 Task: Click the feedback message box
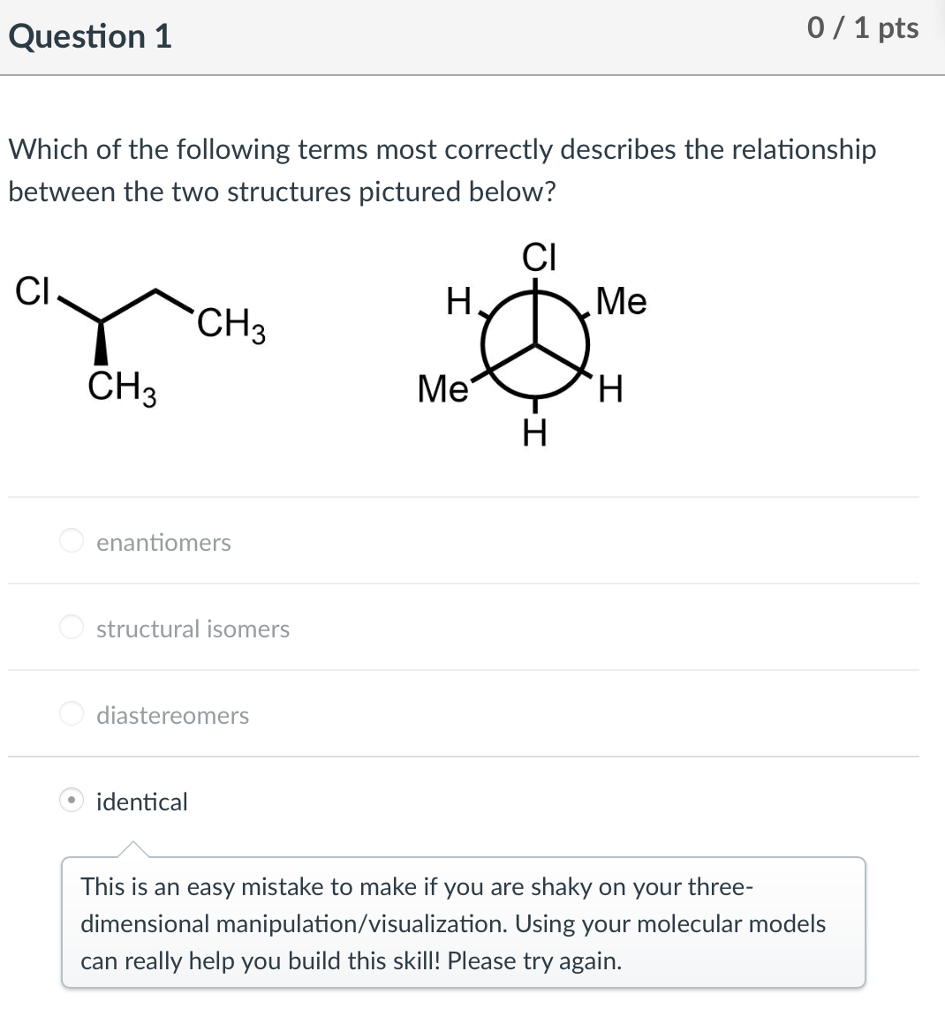[x=464, y=922]
